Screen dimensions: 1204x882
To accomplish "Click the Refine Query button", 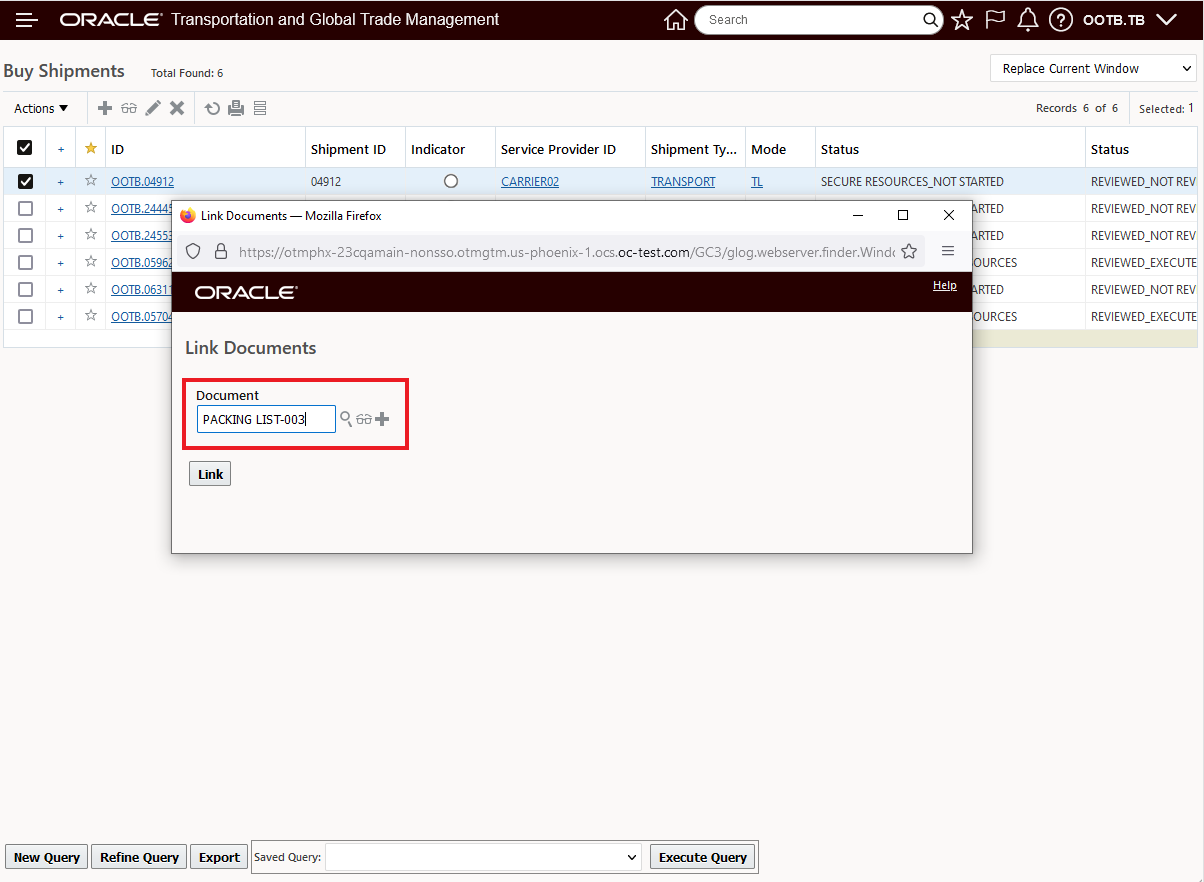I will [x=139, y=857].
